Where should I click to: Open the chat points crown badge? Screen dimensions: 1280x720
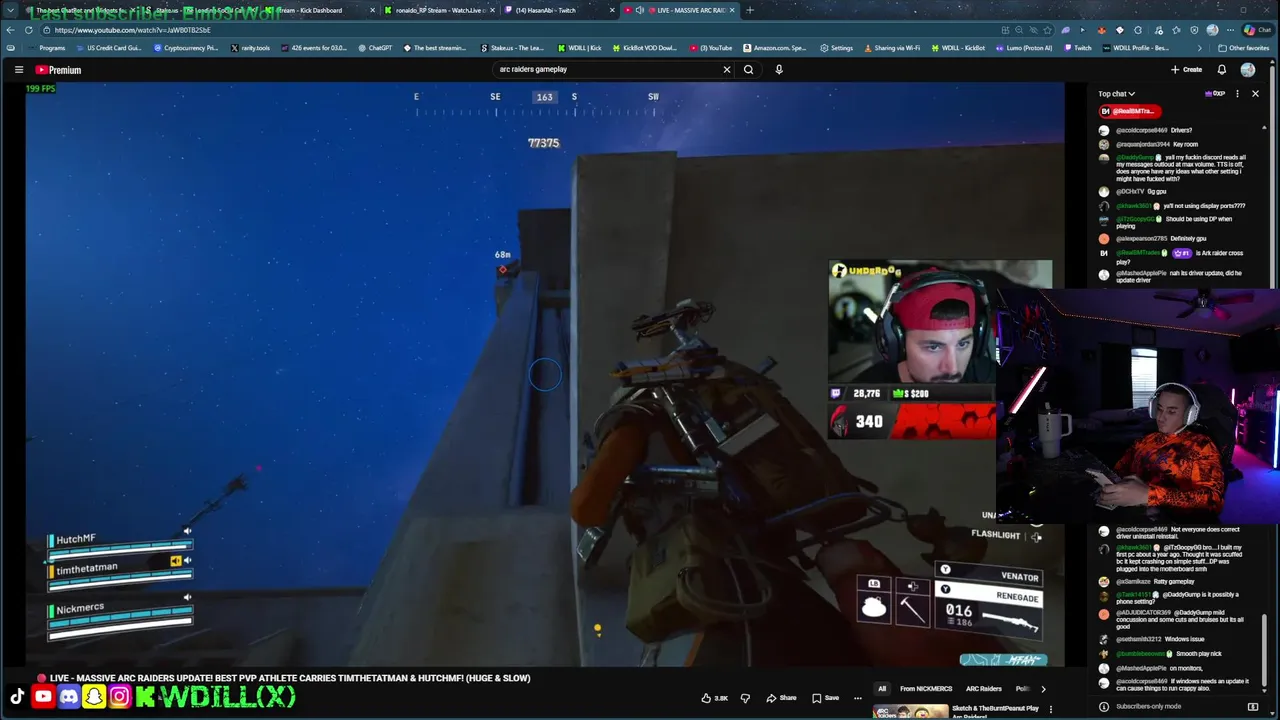pos(1216,94)
